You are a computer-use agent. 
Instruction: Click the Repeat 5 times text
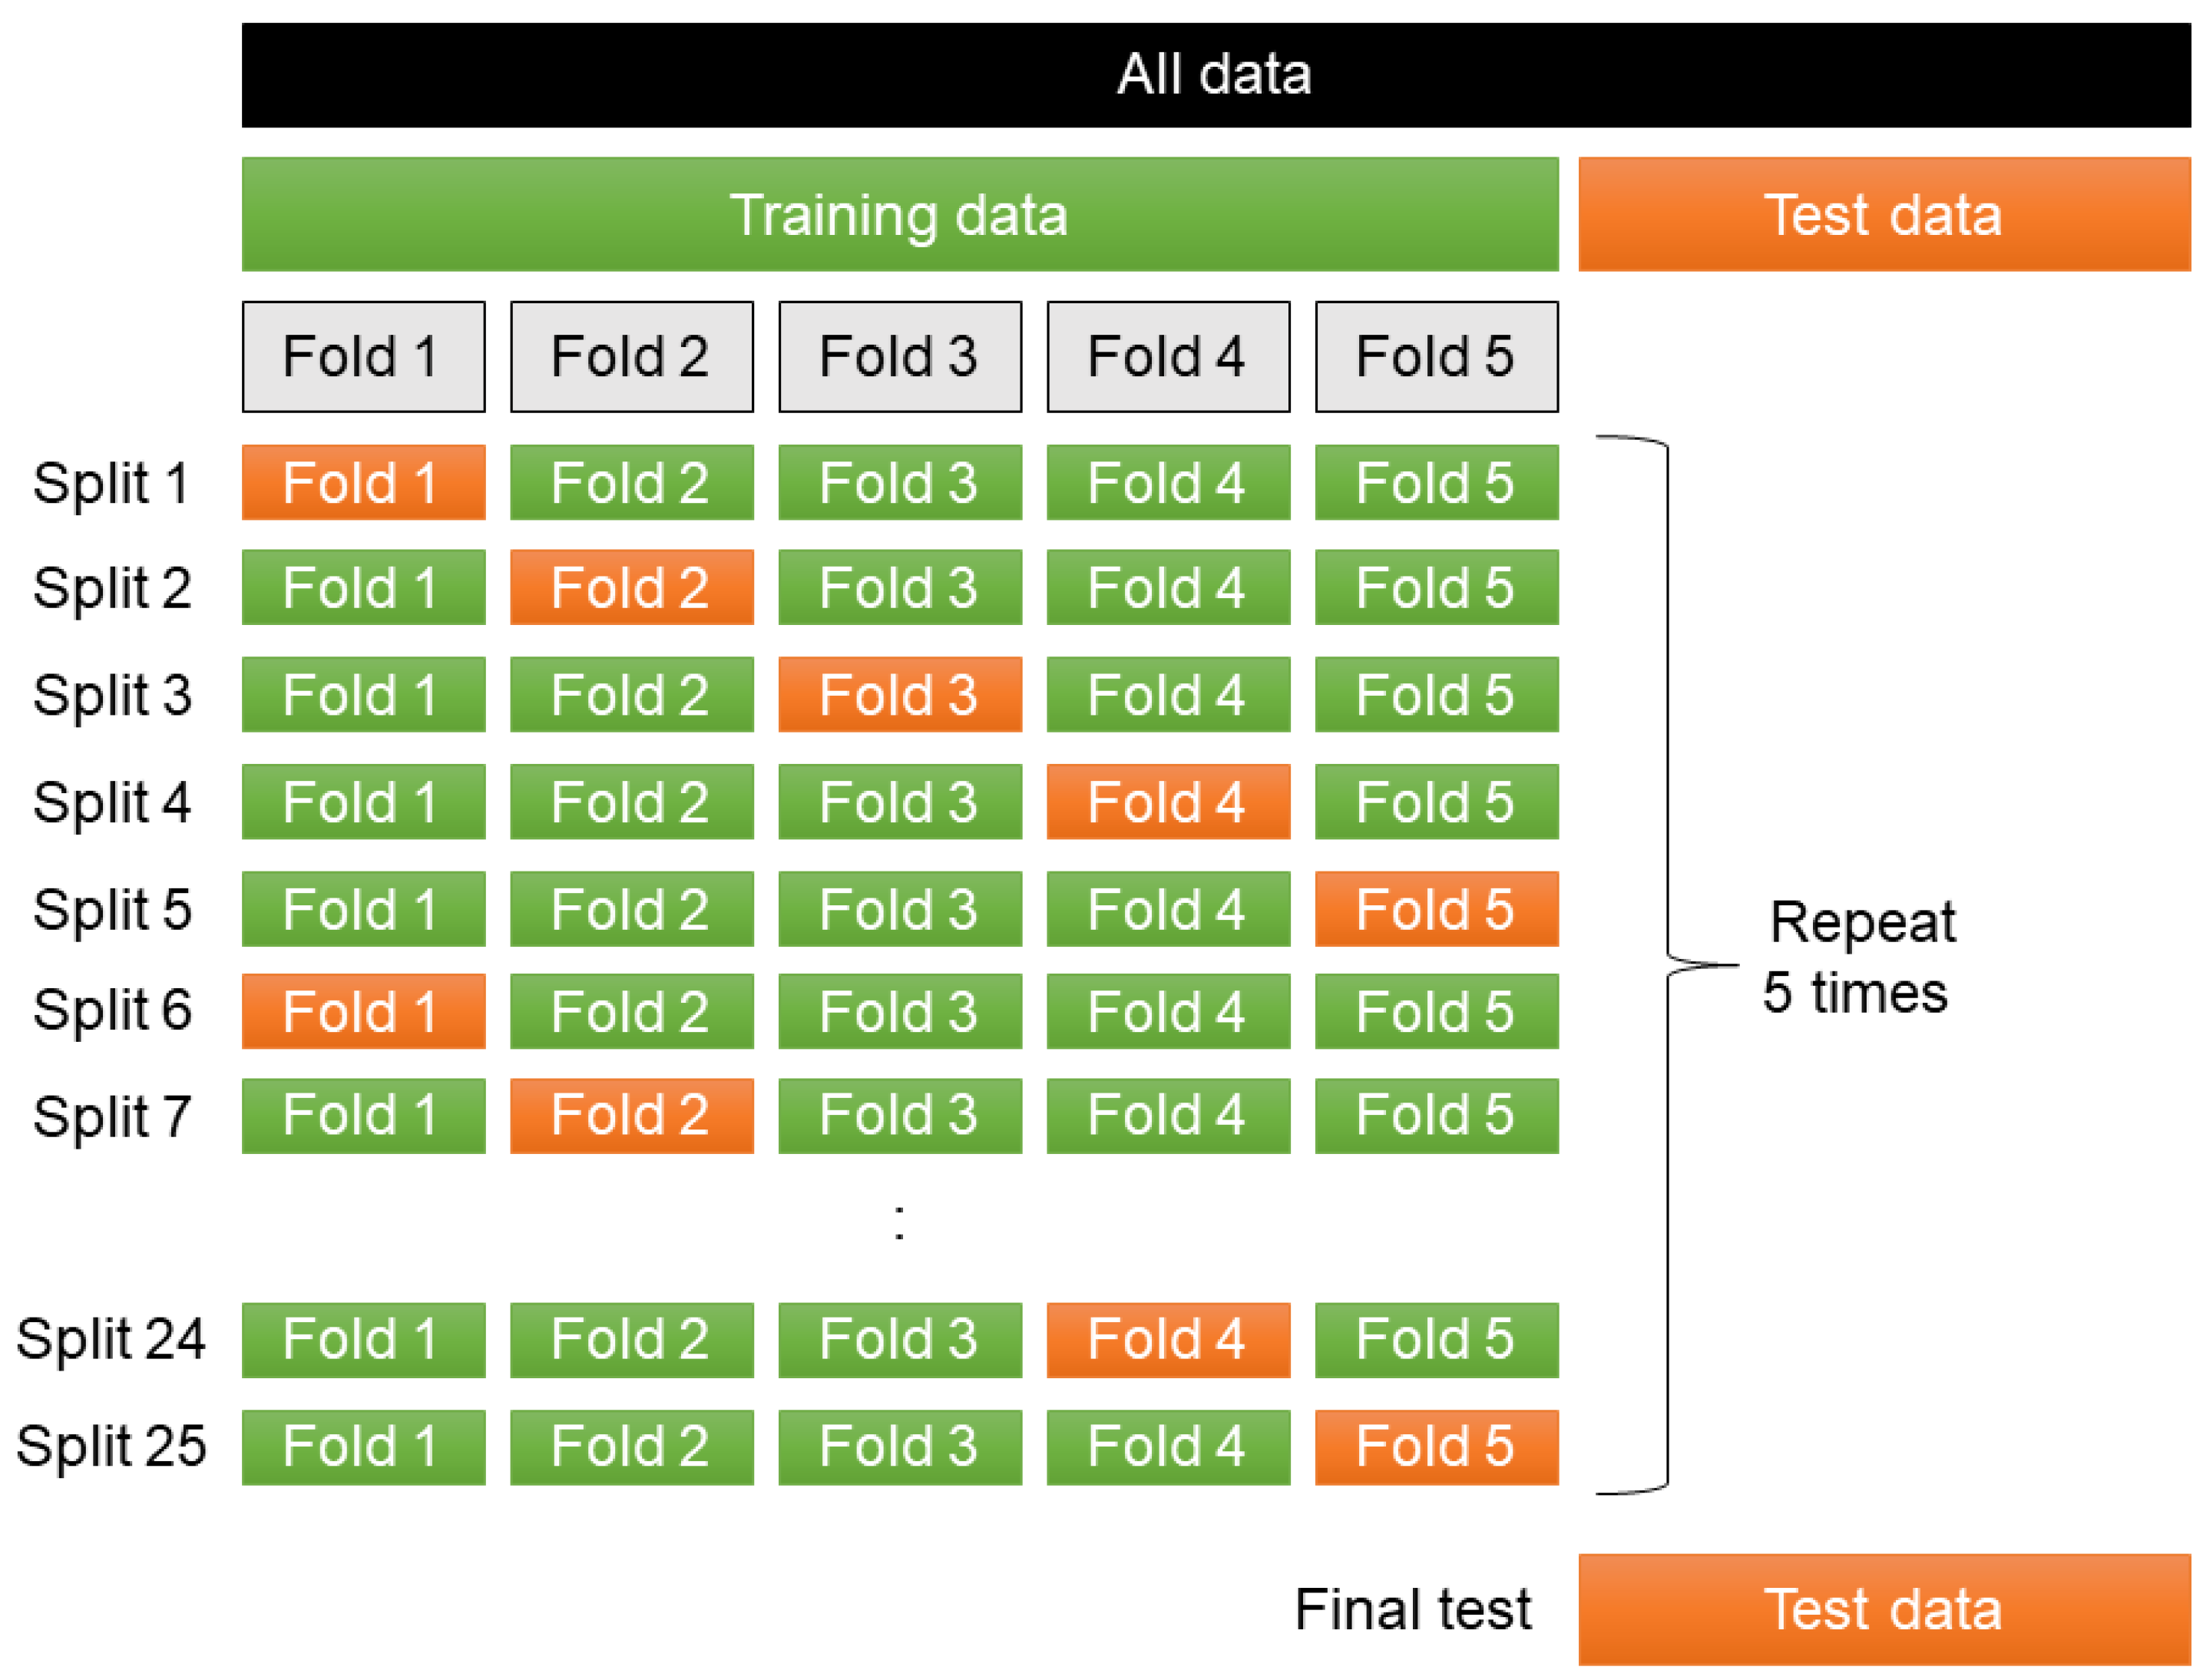click(1858, 956)
